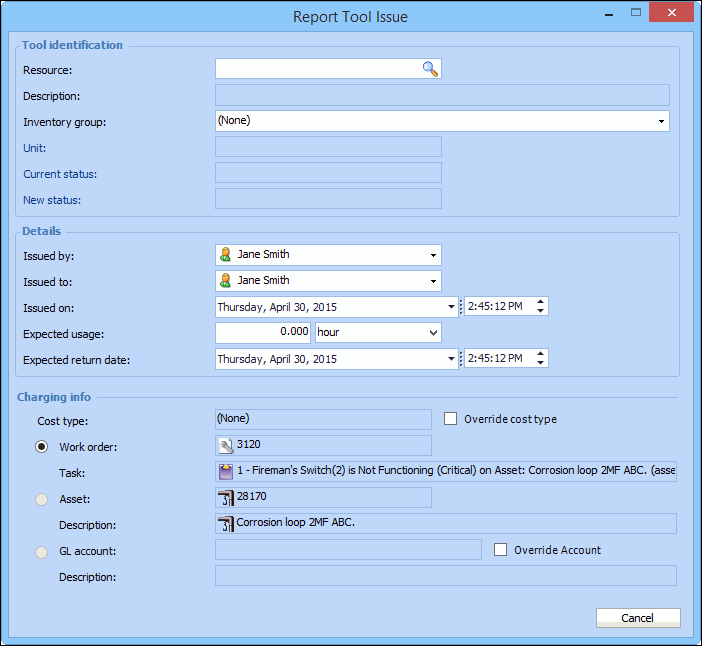Enable the Override cost type checkbox
Screen dimensions: 702x646
click(451, 419)
